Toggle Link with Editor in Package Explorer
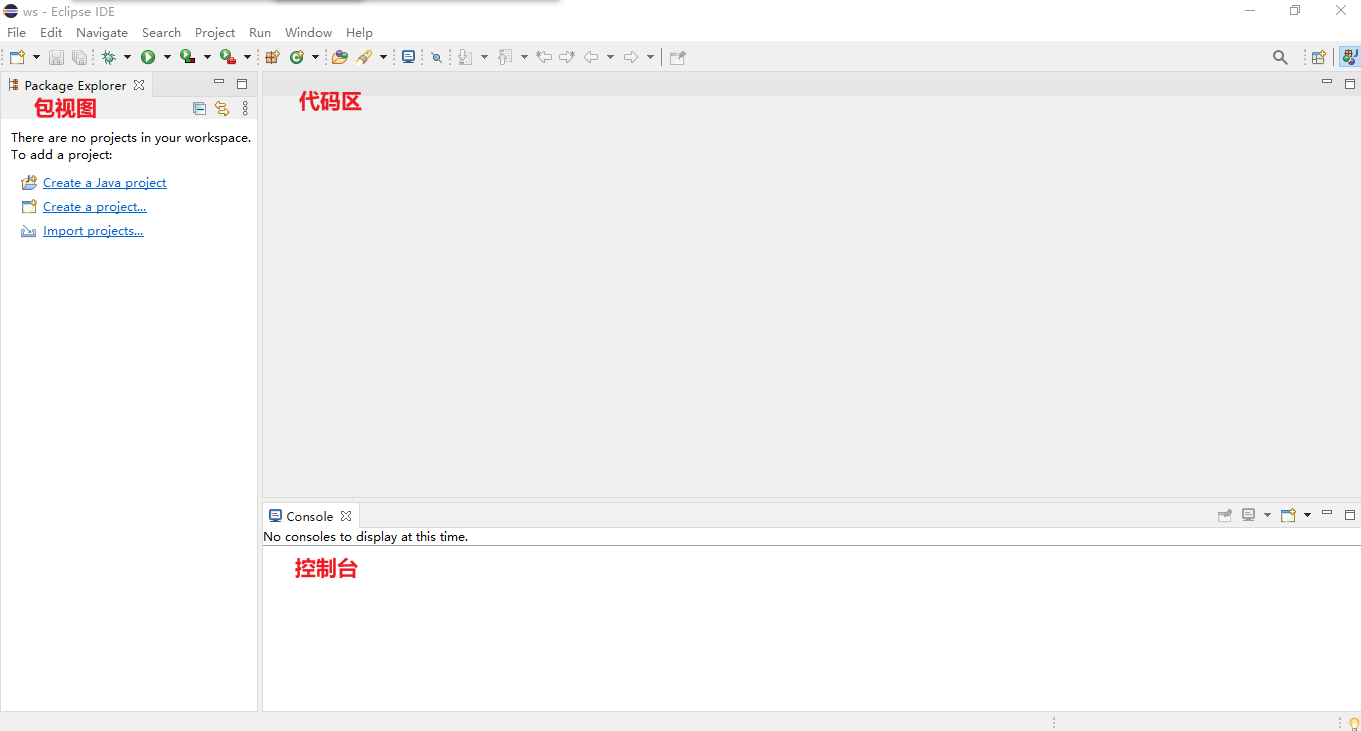Viewport: 1361px width, 731px height. (x=222, y=108)
